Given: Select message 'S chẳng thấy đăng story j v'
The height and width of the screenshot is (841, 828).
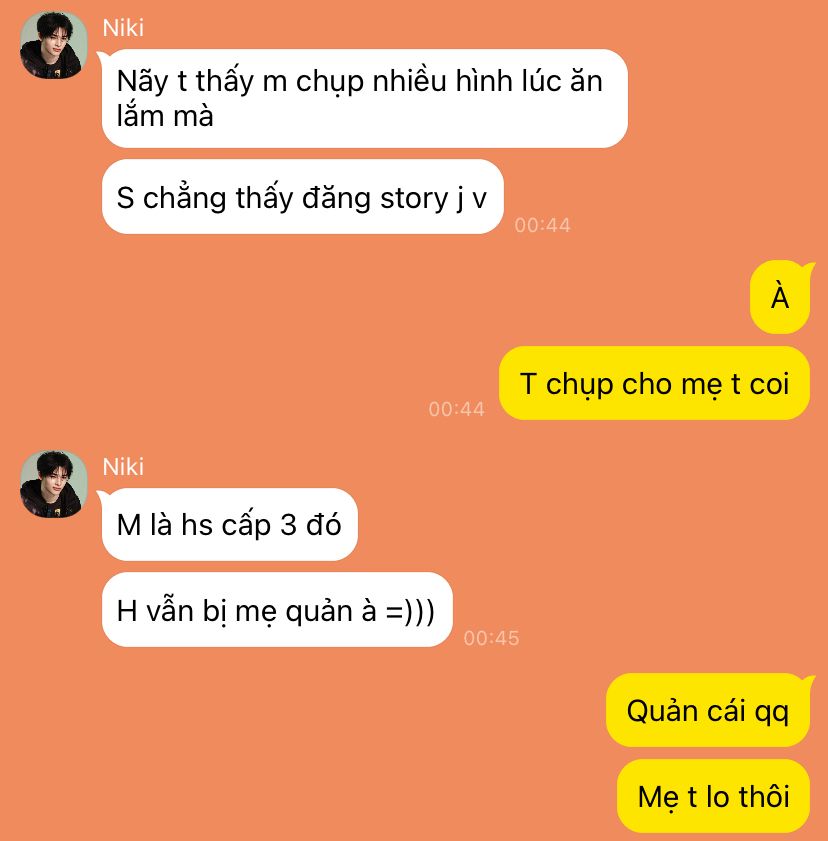Looking at the screenshot, I should [302, 196].
